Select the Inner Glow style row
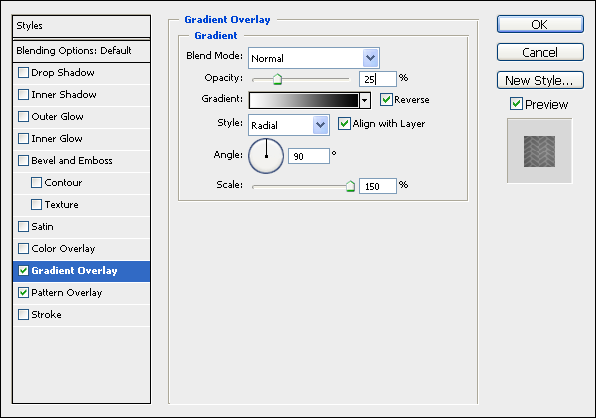Image resolution: width=596 pixels, height=418 pixels. (x=81, y=139)
